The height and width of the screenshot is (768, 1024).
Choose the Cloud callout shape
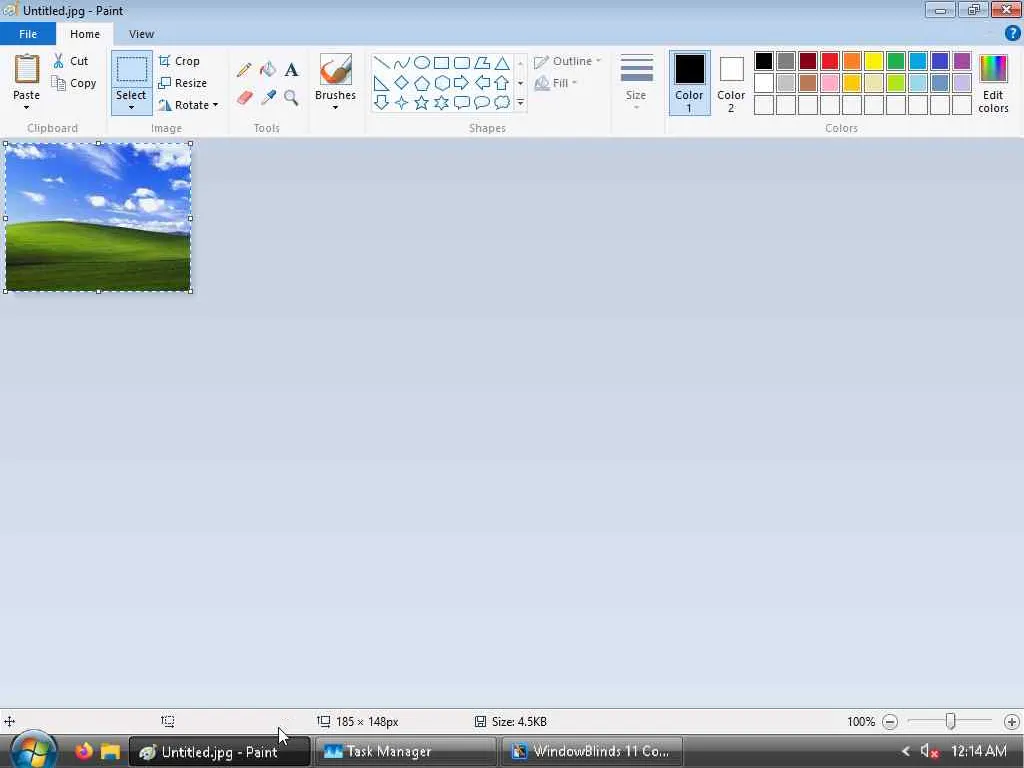point(502,103)
